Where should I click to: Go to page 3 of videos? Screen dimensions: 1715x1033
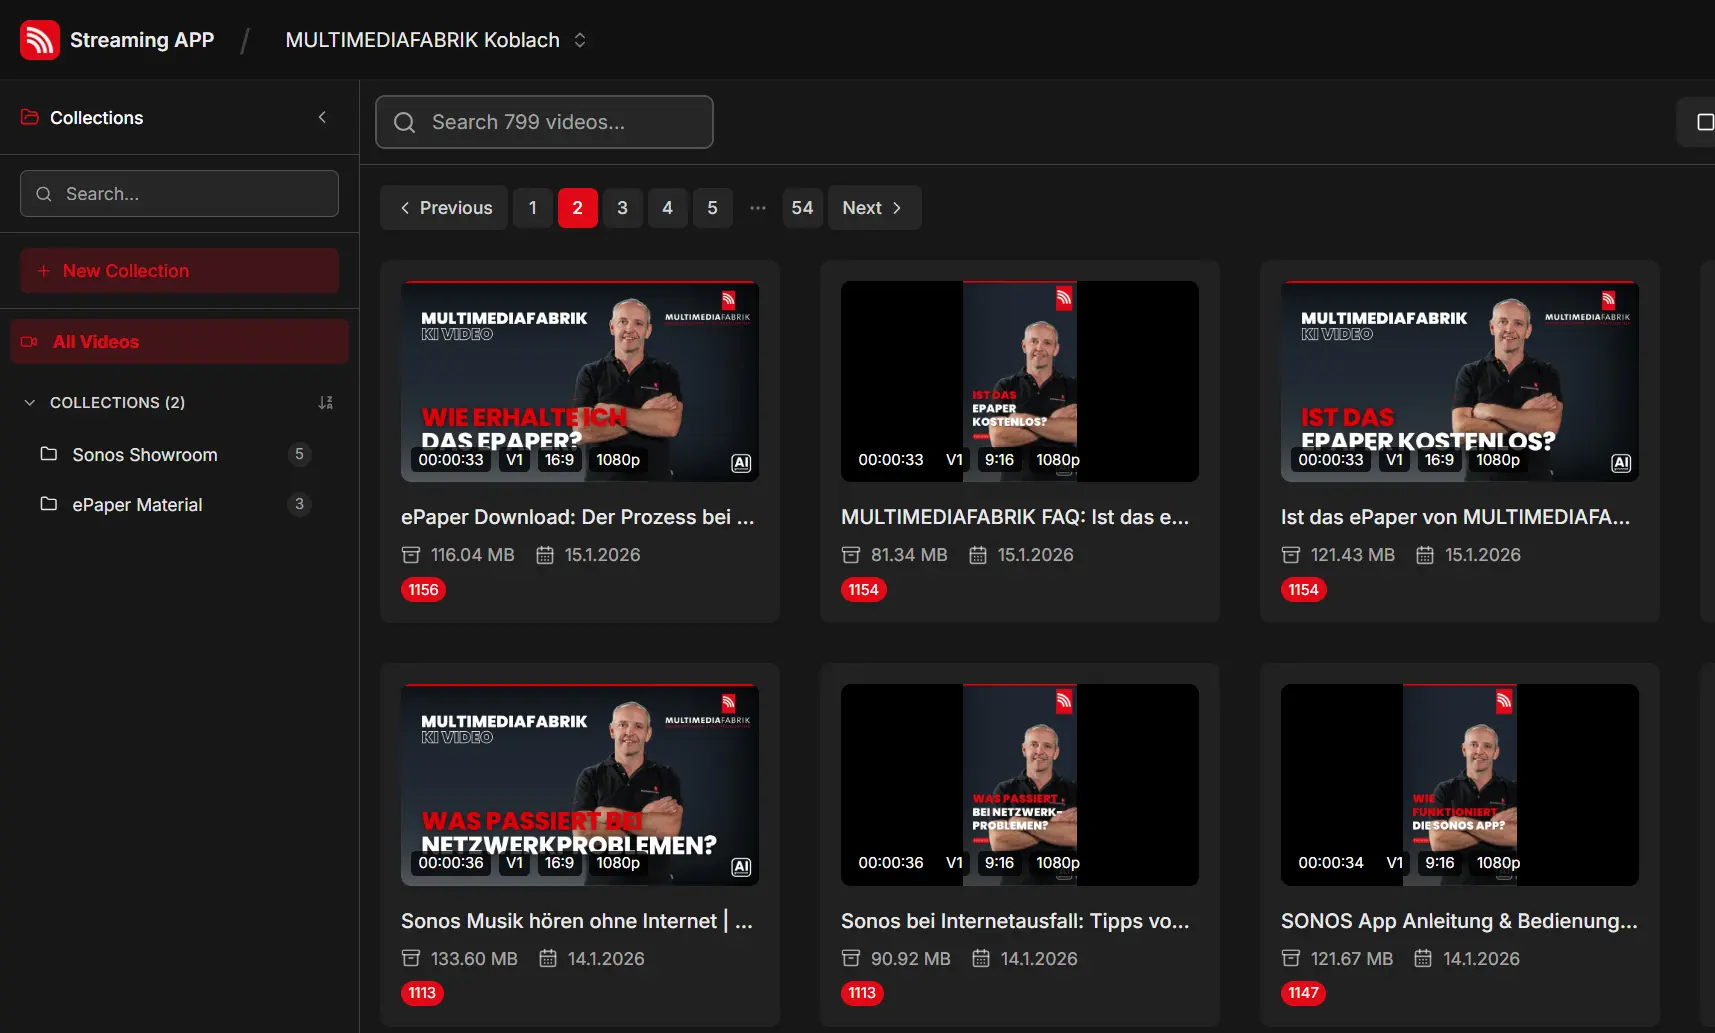coord(622,208)
